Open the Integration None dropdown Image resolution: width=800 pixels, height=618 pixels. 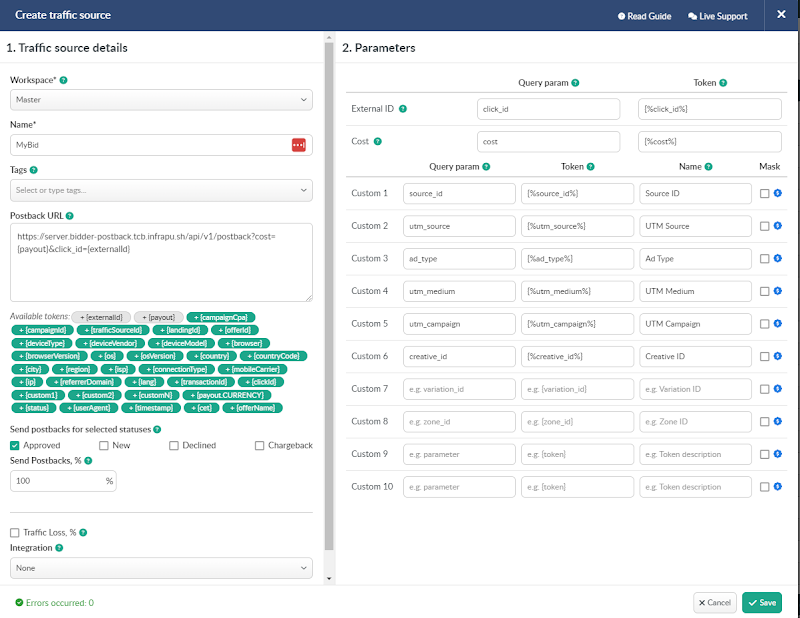tap(161, 568)
